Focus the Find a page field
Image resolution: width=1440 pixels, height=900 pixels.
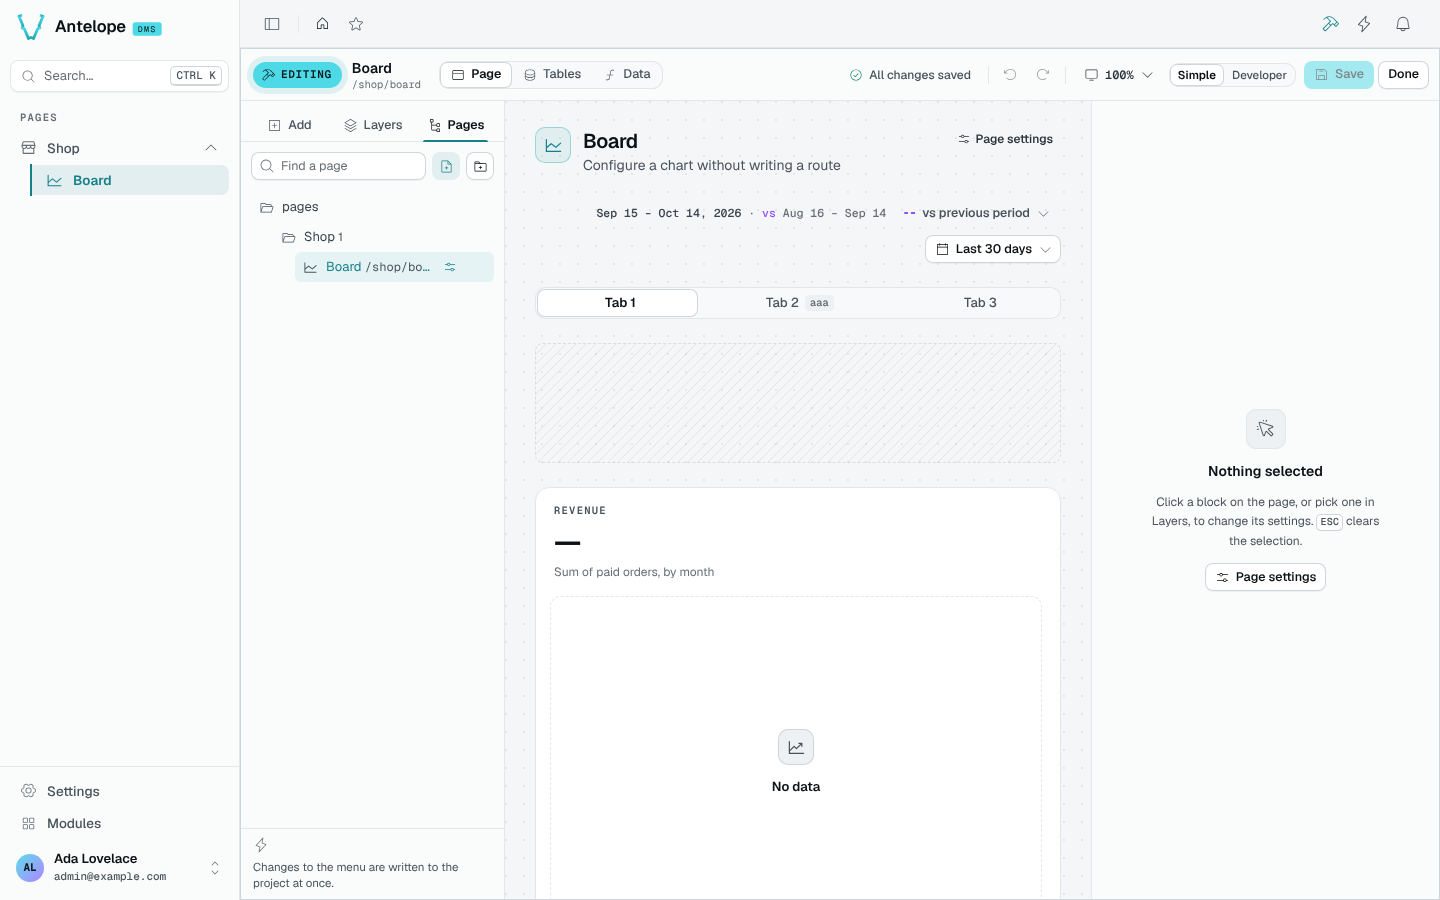click(x=338, y=166)
